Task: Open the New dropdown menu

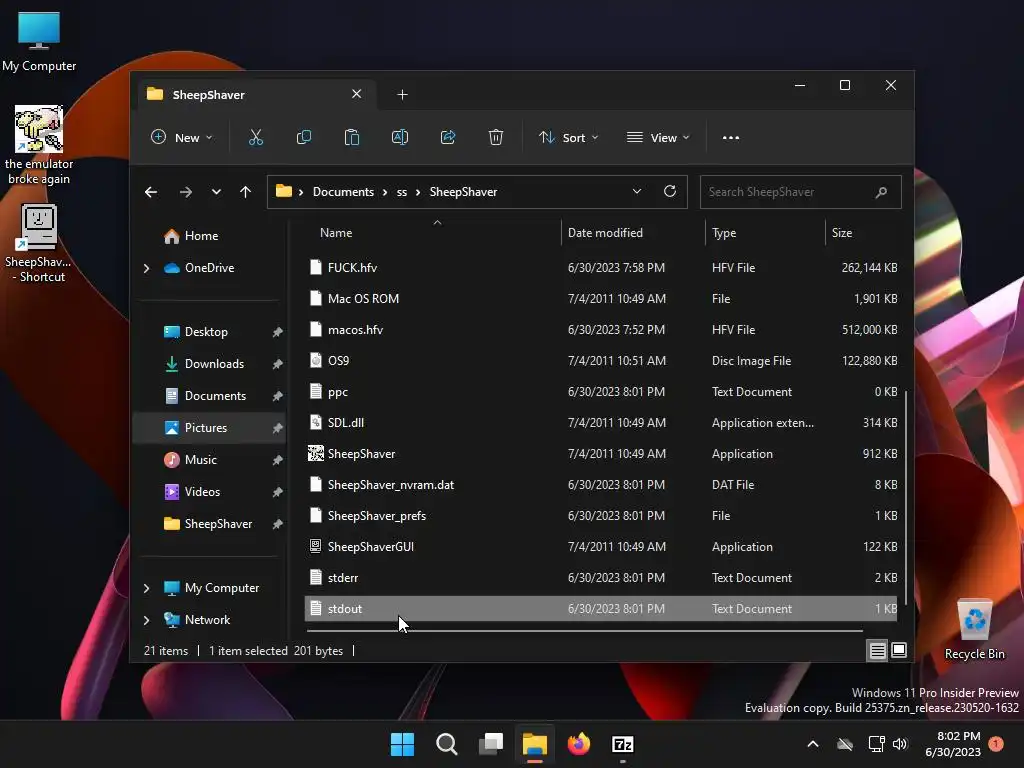Action: pyautogui.click(x=182, y=137)
